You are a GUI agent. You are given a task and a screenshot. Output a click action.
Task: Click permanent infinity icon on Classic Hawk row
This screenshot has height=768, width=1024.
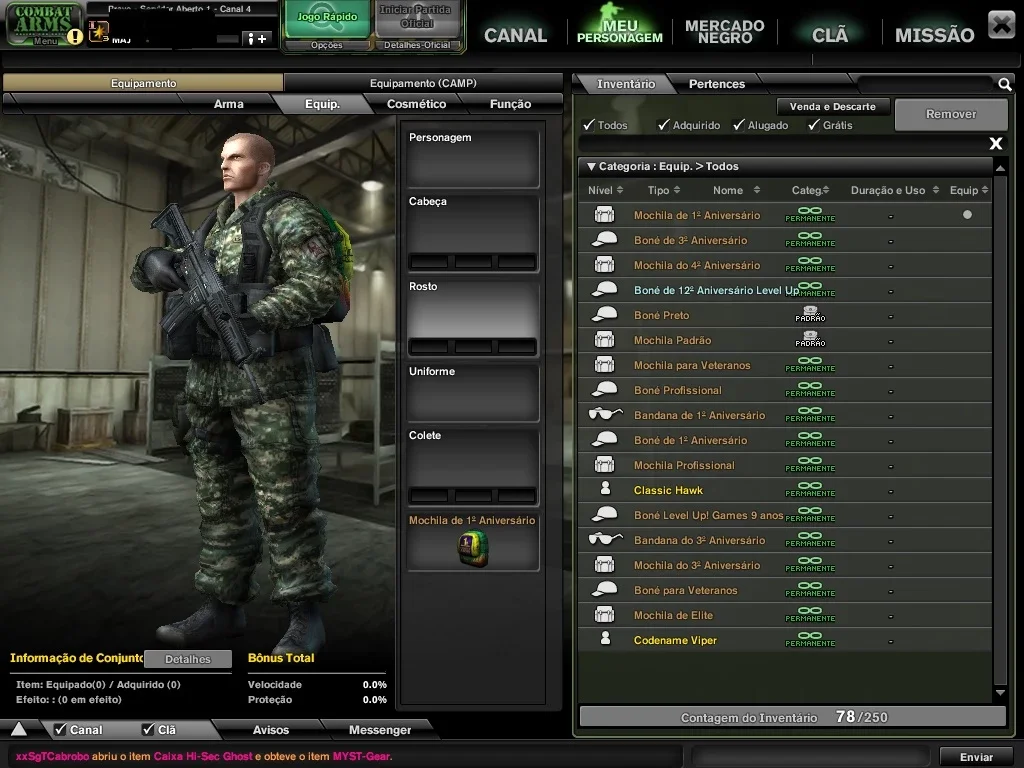(x=810, y=490)
